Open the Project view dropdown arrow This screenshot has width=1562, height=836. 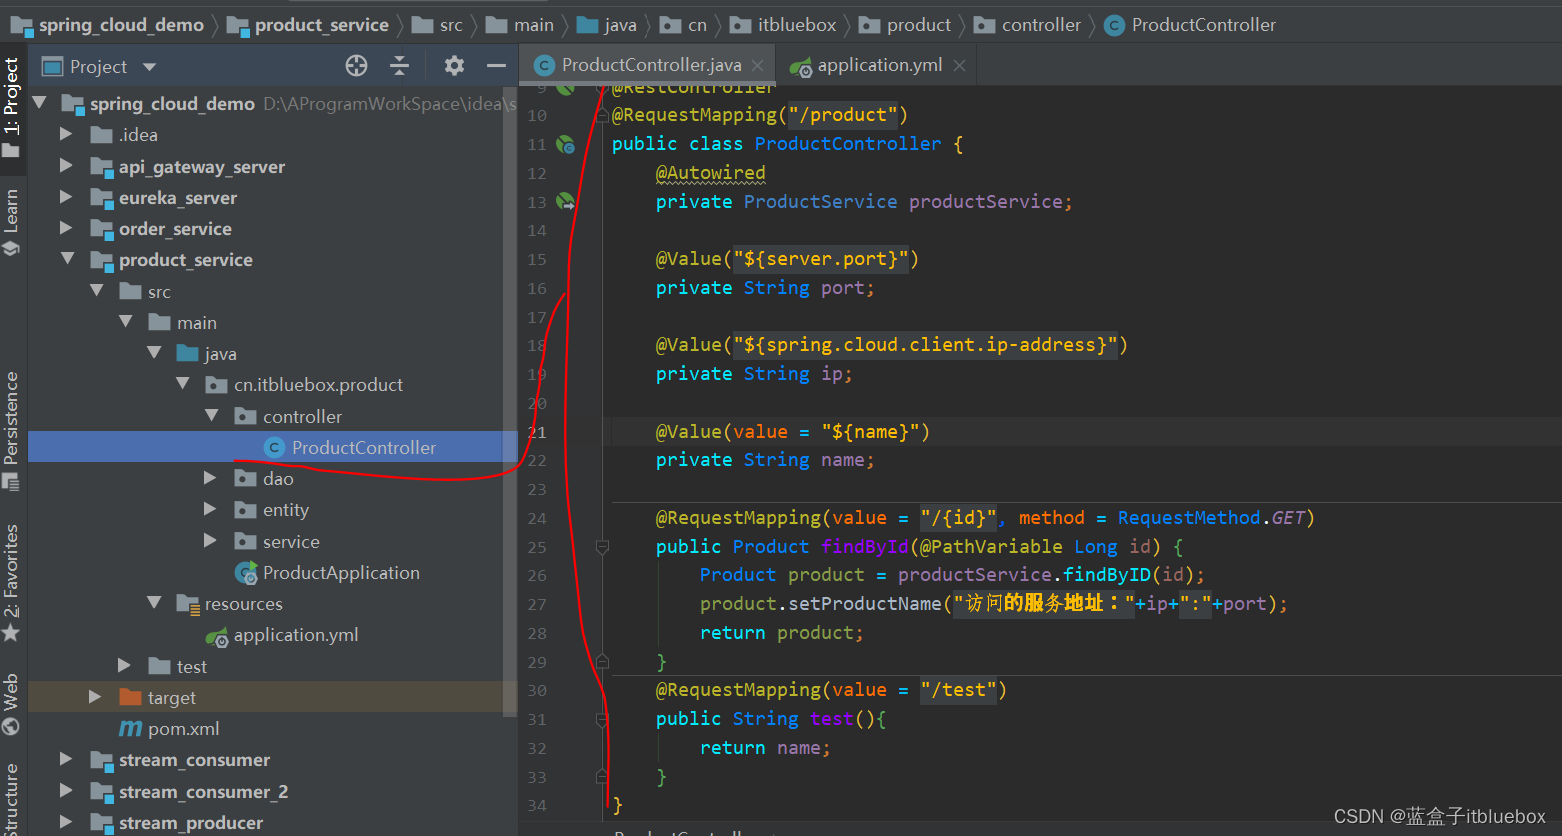point(150,67)
